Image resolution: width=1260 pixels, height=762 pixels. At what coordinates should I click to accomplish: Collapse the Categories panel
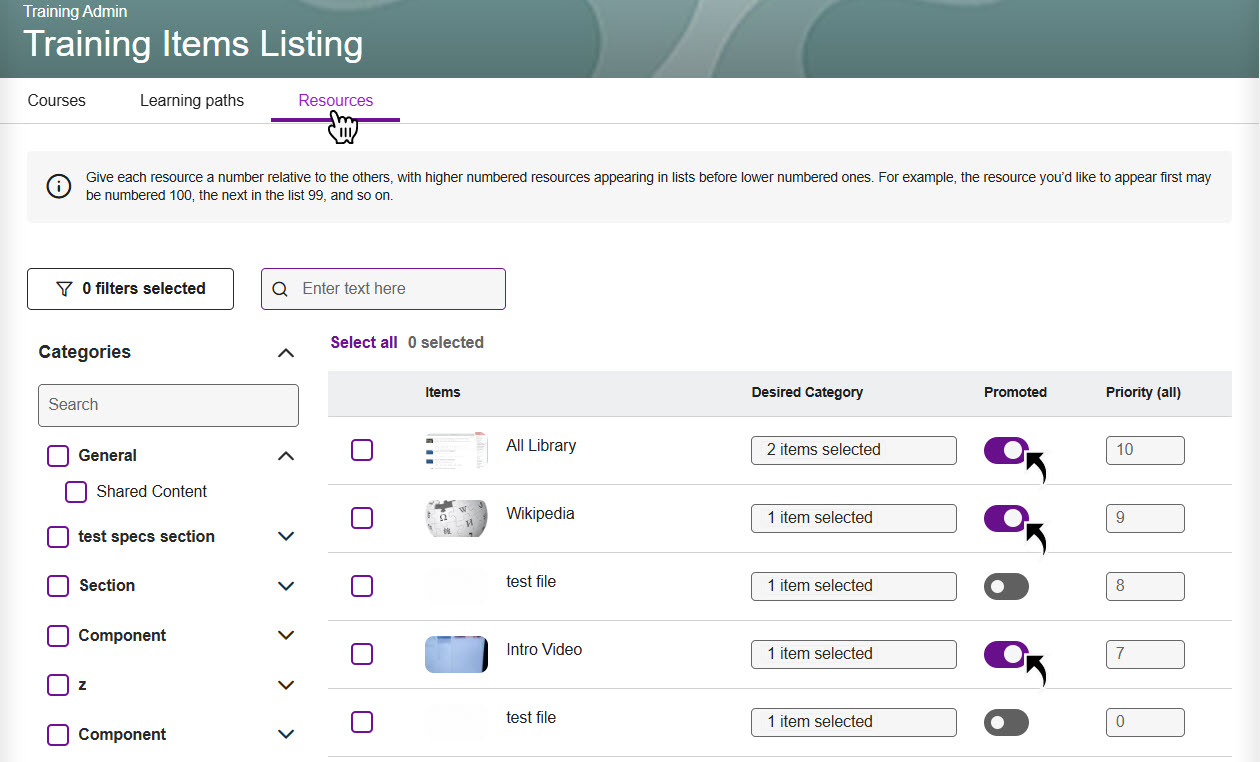[286, 353]
